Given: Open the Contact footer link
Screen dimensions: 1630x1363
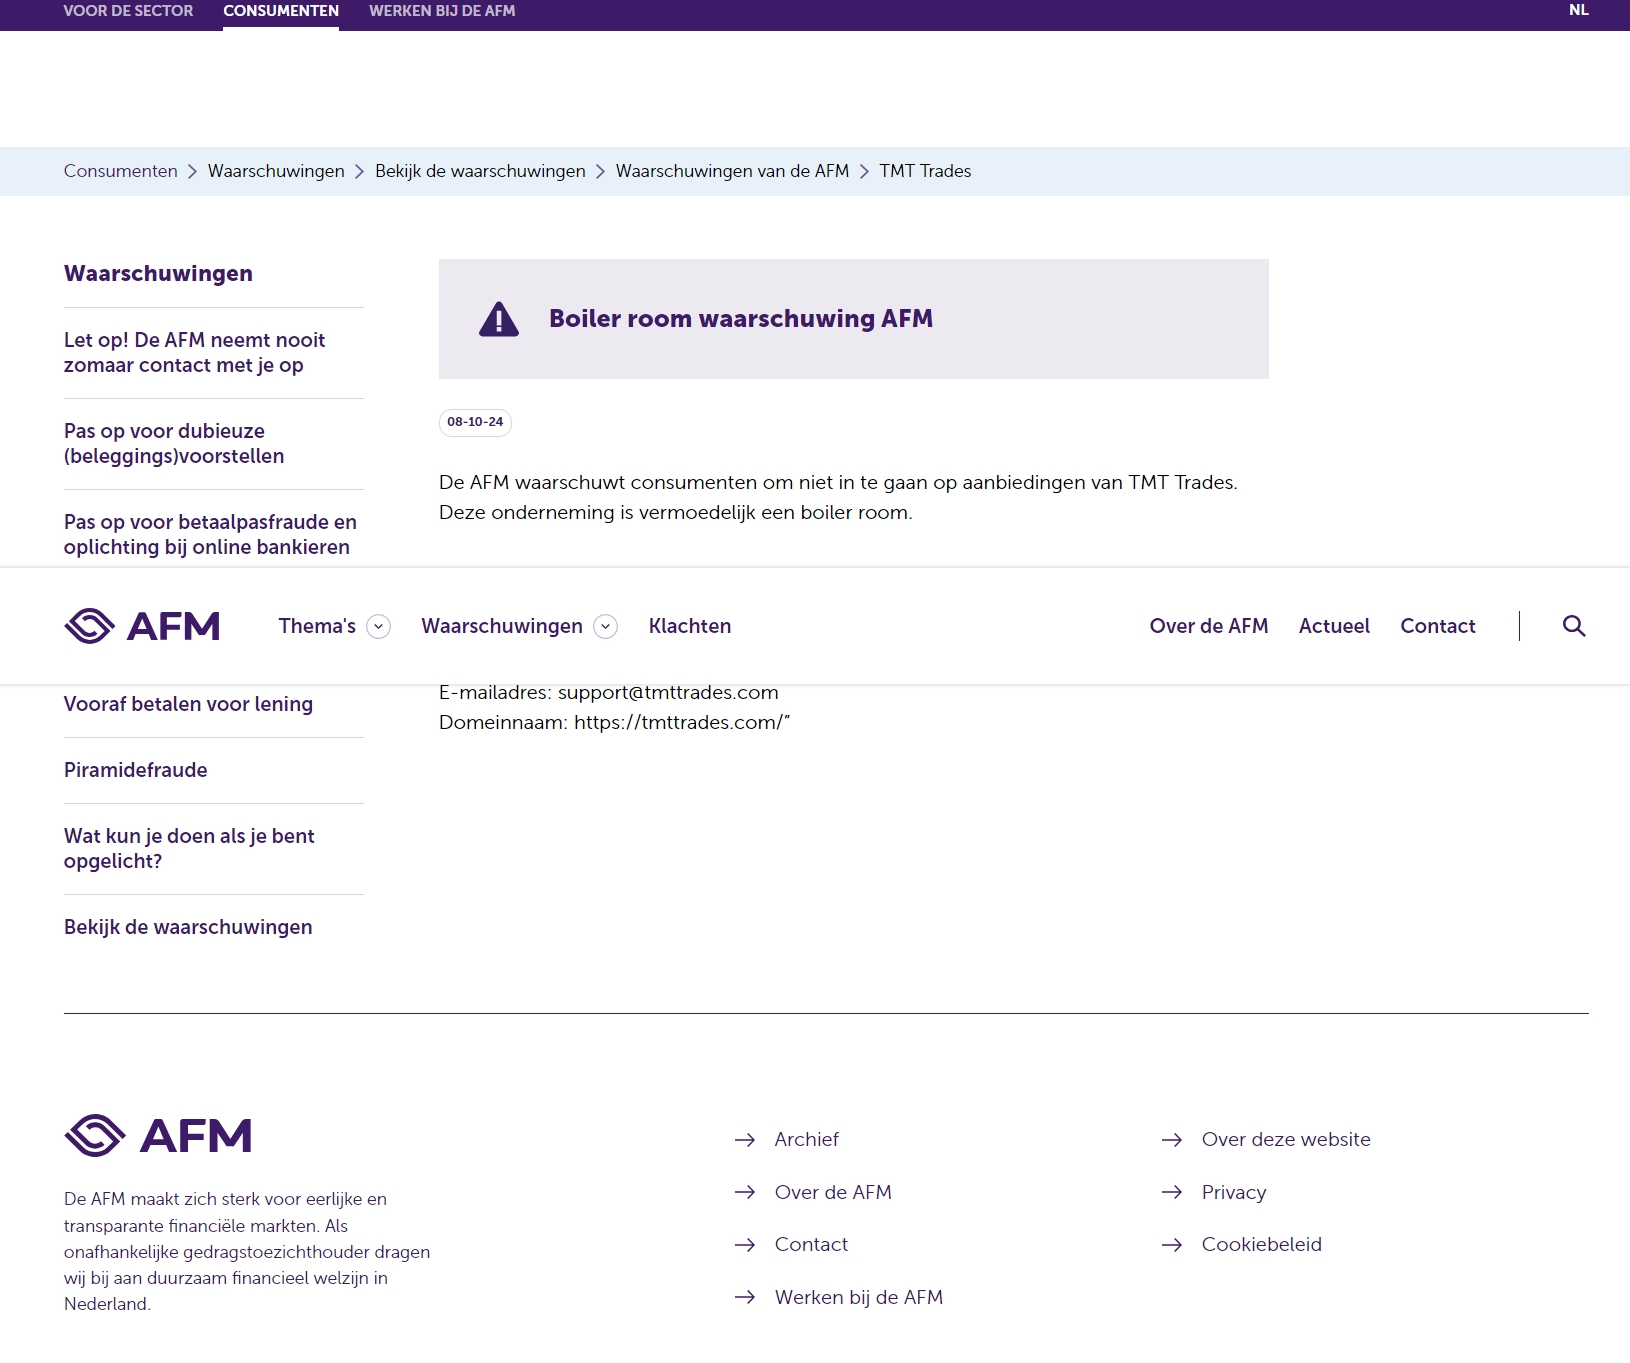Looking at the screenshot, I should (x=811, y=1245).
